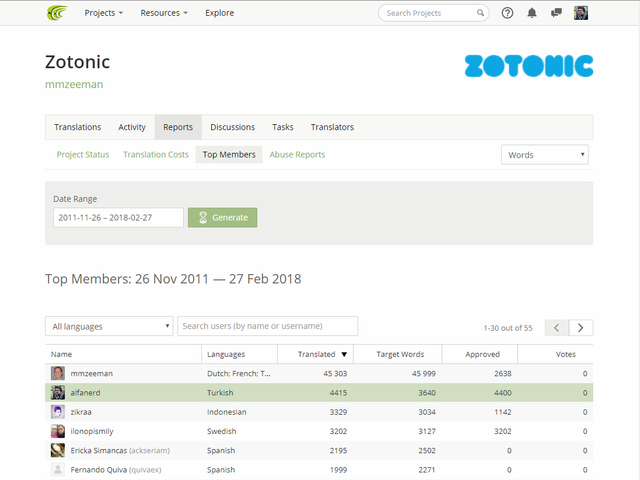Click Fernando Quiva (quivaex) name
Image resolution: width=640 pixels, height=480 pixels.
pyautogui.click(x=116, y=470)
